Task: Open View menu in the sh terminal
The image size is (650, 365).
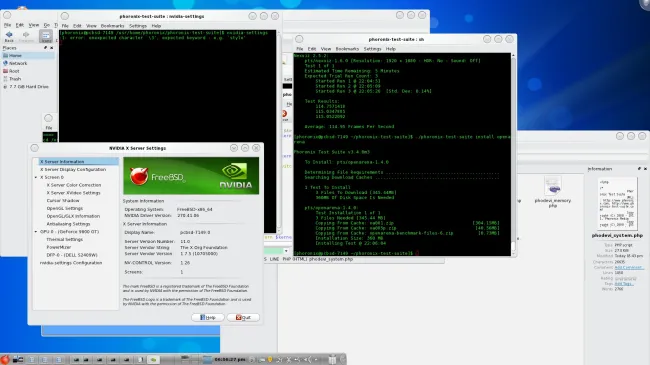Action: pyautogui.click(x=326, y=49)
